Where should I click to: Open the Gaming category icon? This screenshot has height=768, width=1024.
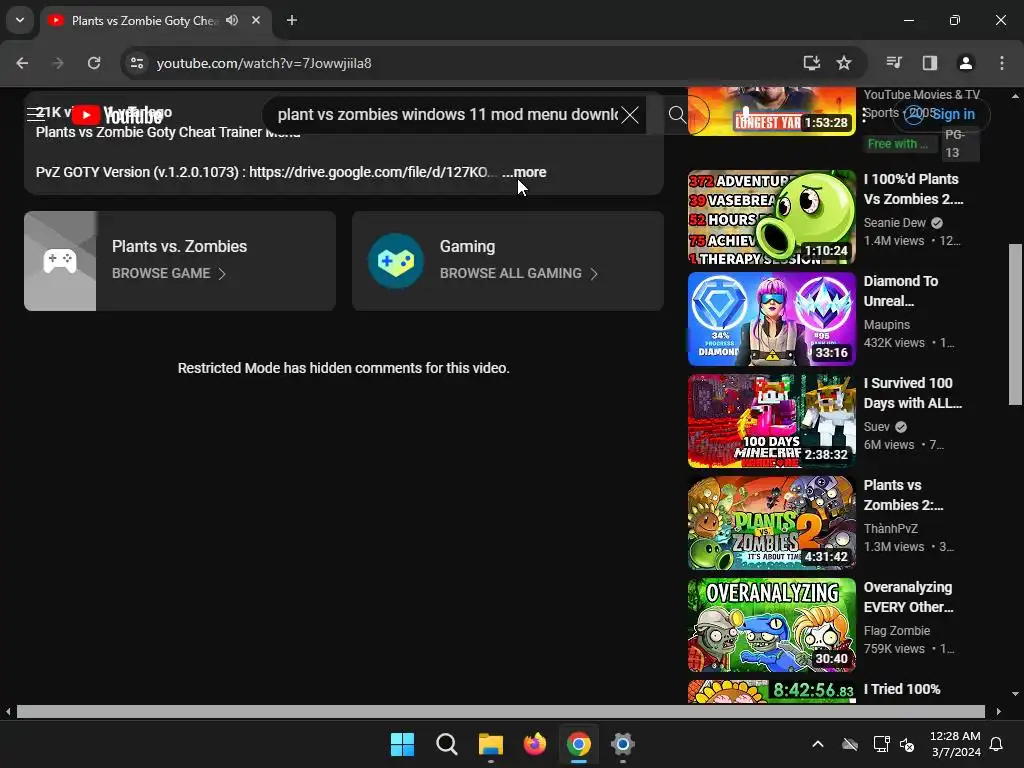396,261
